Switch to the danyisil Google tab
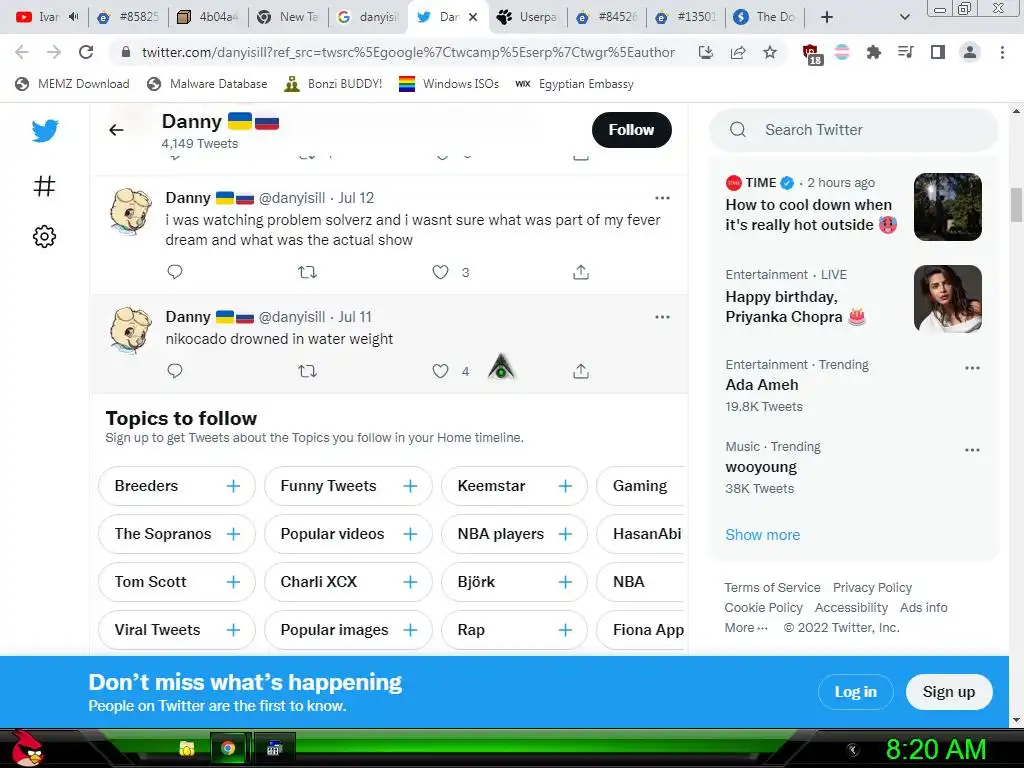The image size is (1024, 768). coord(368,17)
